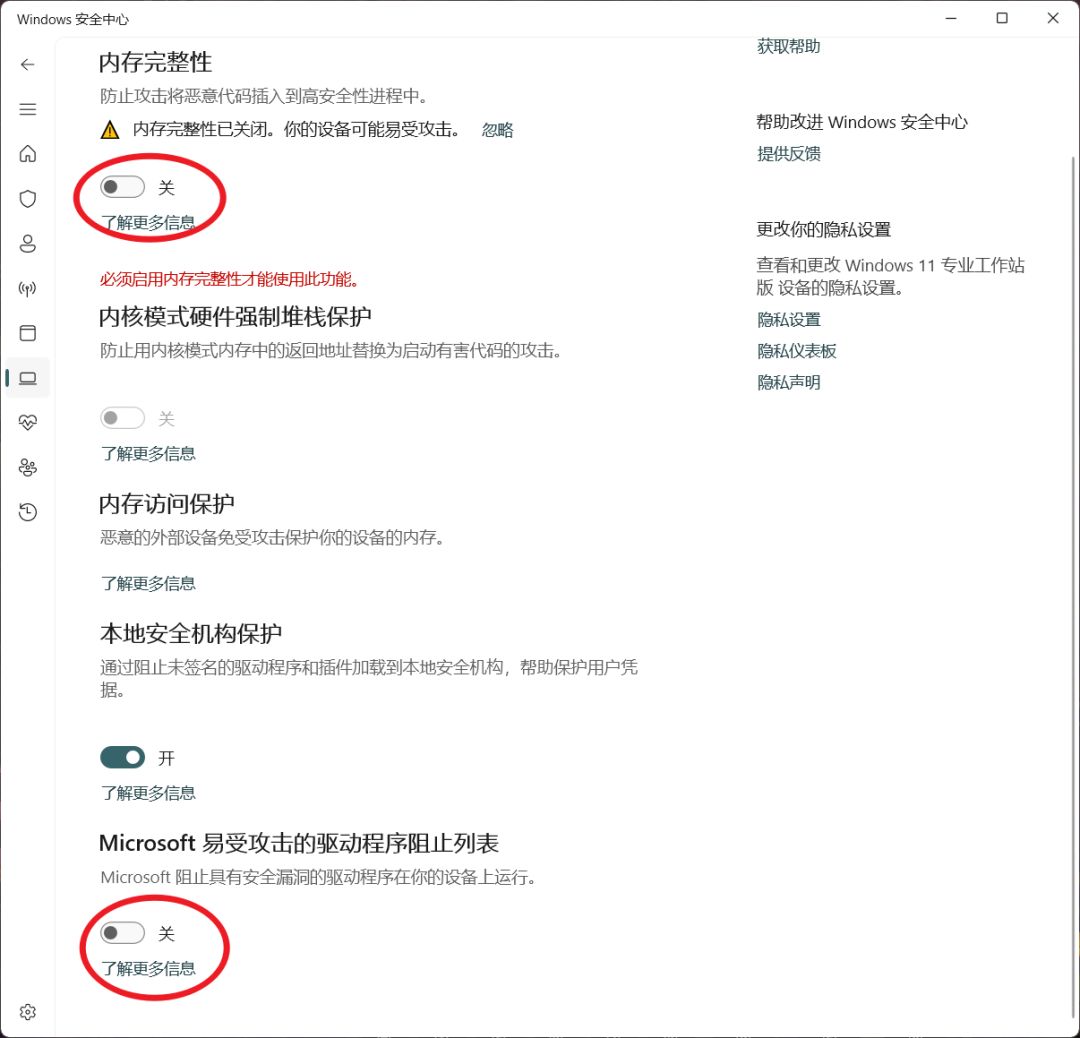Enable Microsoft 易受攻击的驱动程序阻止列表 toggle

(123, 933)
